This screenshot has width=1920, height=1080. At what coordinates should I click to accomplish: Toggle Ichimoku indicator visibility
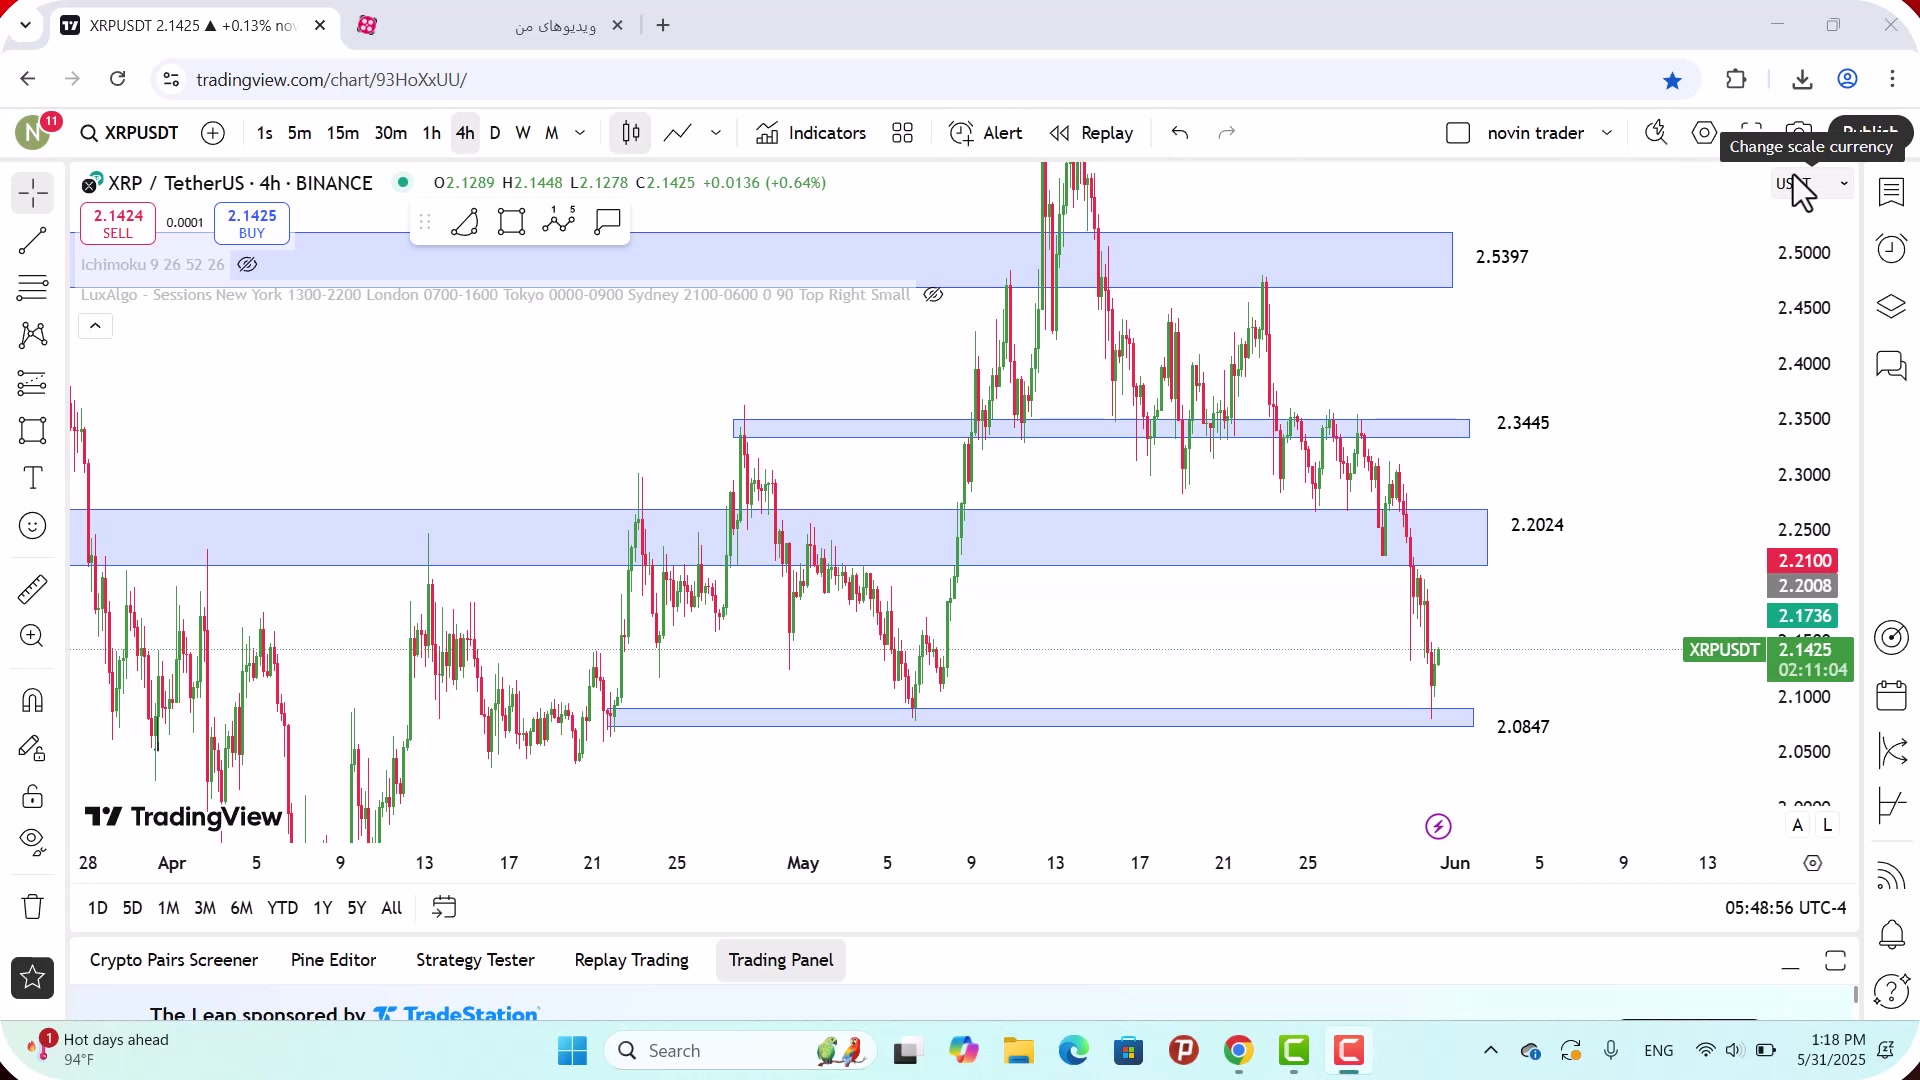click(x=247, y=264)
